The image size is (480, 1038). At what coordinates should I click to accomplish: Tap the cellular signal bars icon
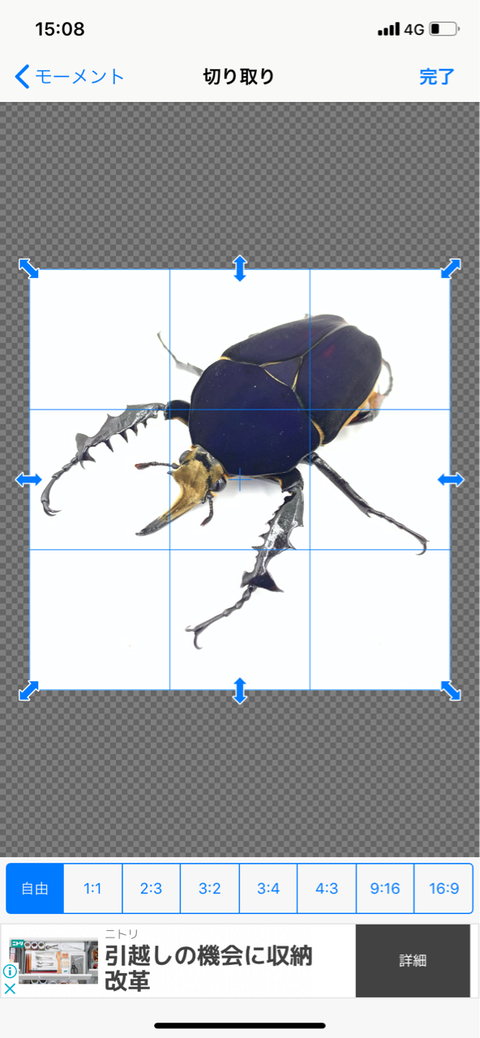[389, 29]
